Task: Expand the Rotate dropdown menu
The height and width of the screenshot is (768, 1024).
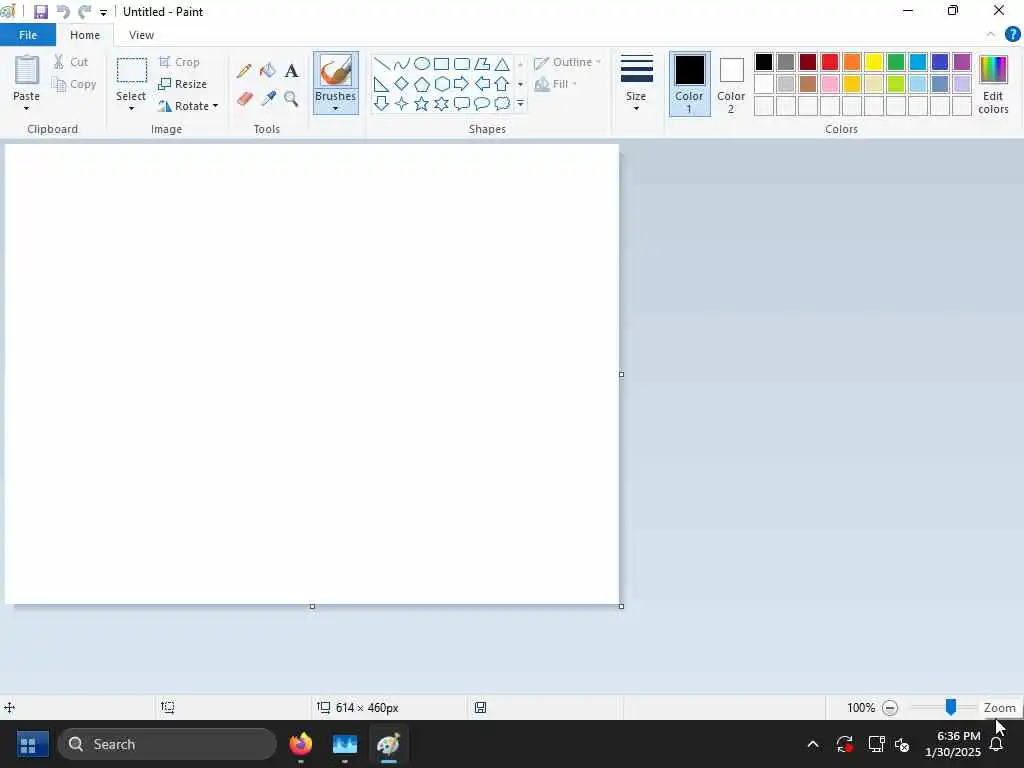Action: pos(216,106)
